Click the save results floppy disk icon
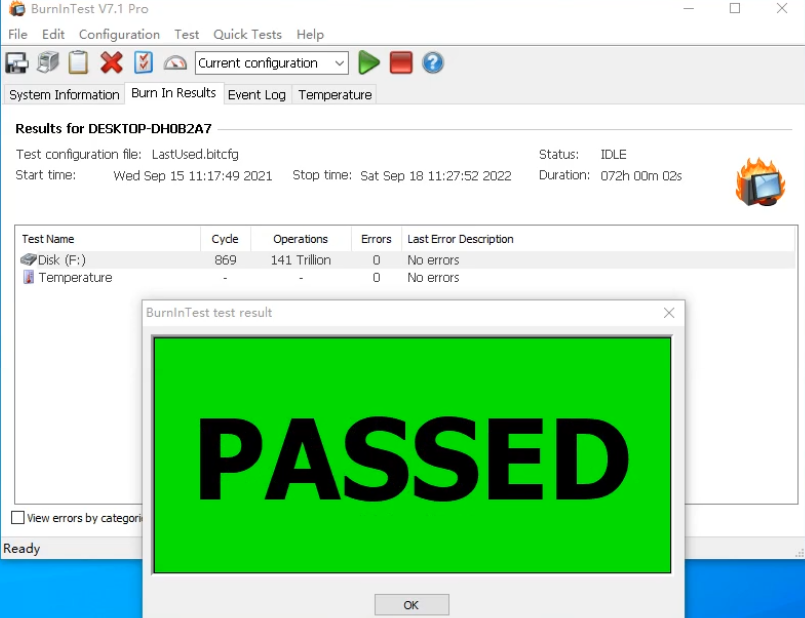Image resolution: width=805 pixels, height=618 pixels. pyautogui.click(x=17, y=63)
